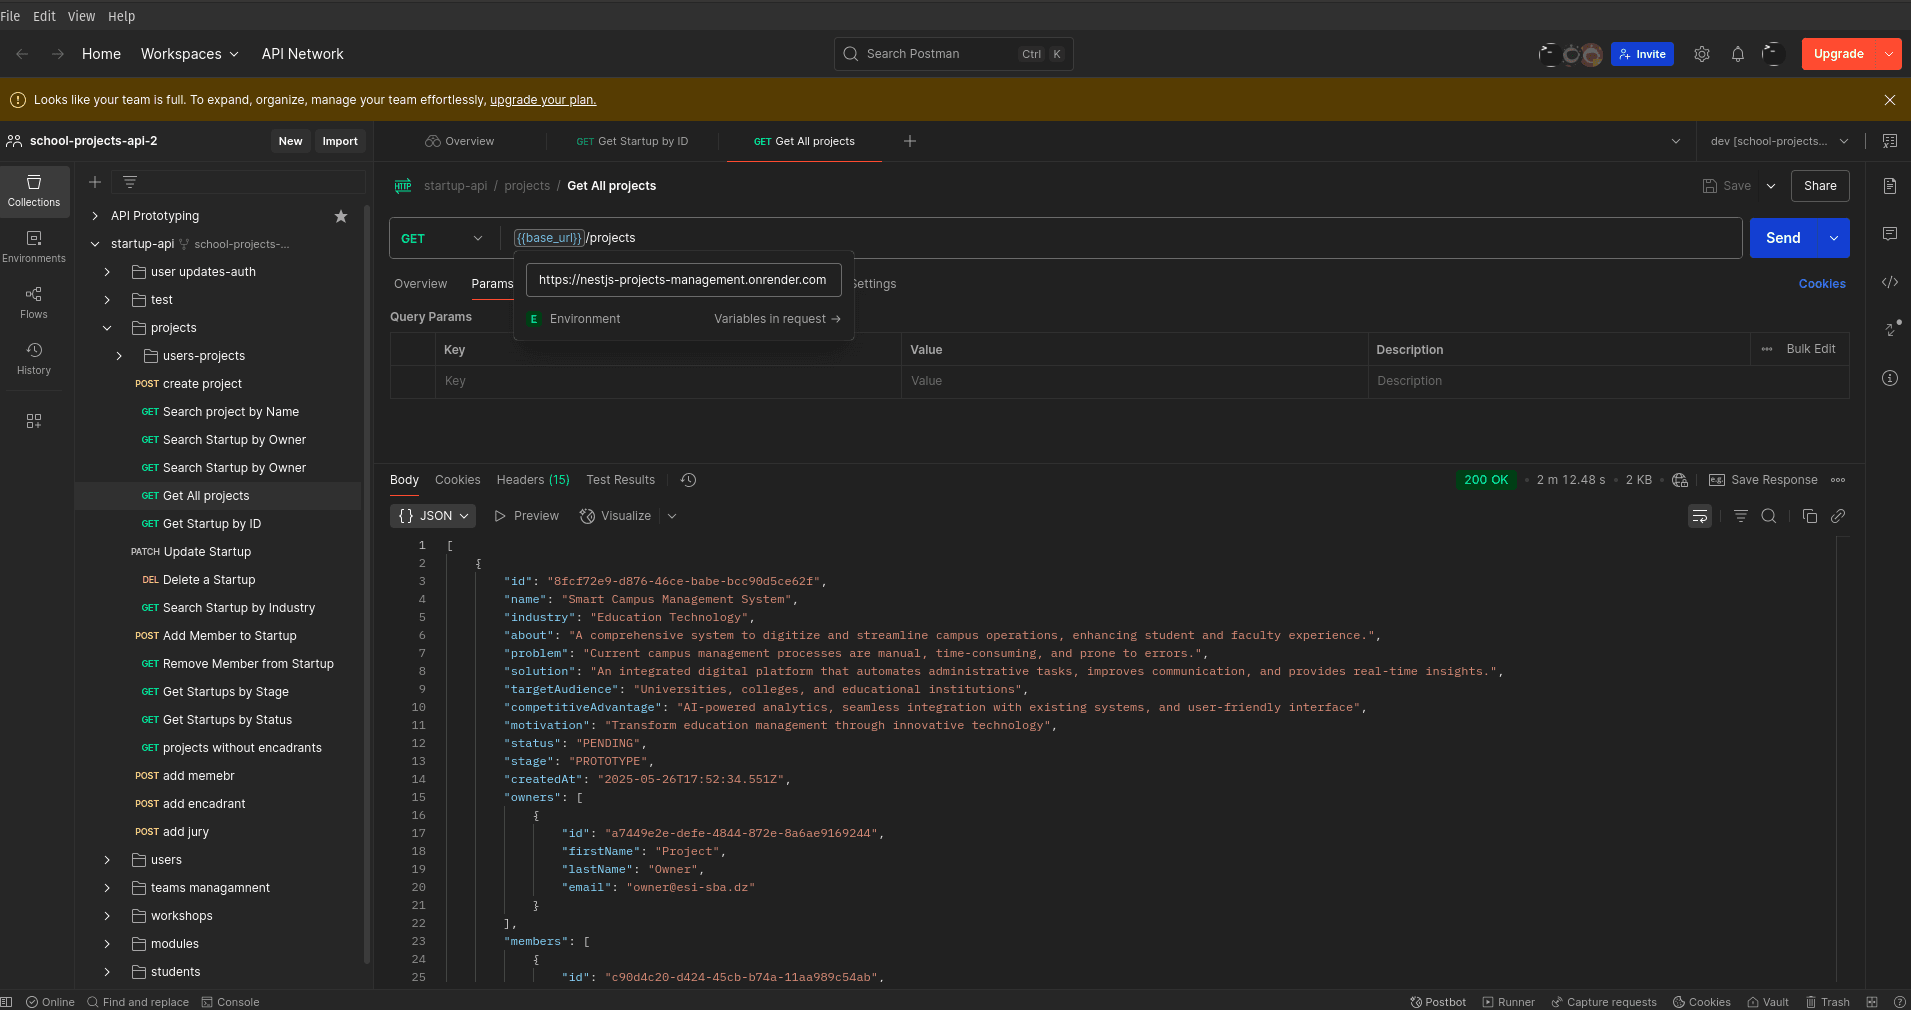The image size is (1911, 1010).
Task: Open the Flows sidebar panel
Action: pos(34,303)
